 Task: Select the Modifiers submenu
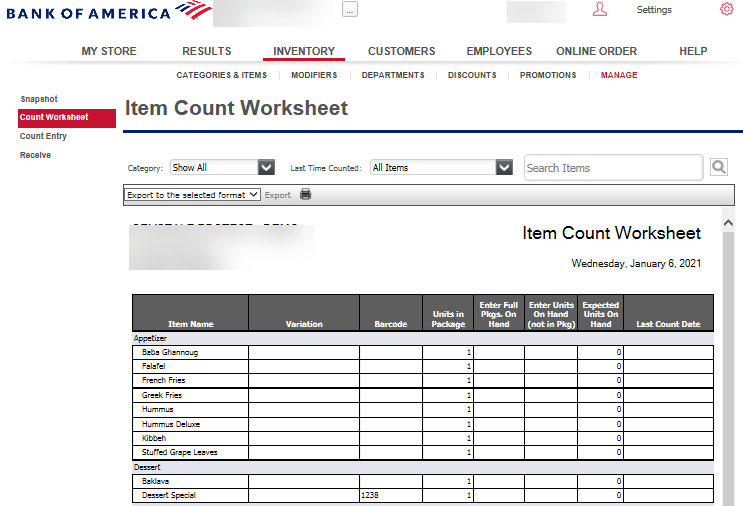[x=314, y=75]
